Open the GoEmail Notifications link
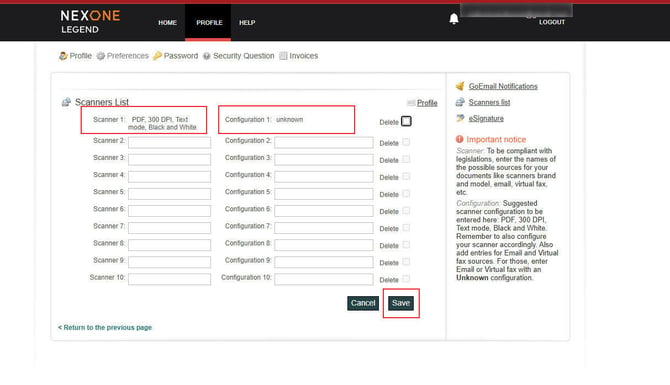This screenshot has height=385, width=670. [x=503, y=86]
